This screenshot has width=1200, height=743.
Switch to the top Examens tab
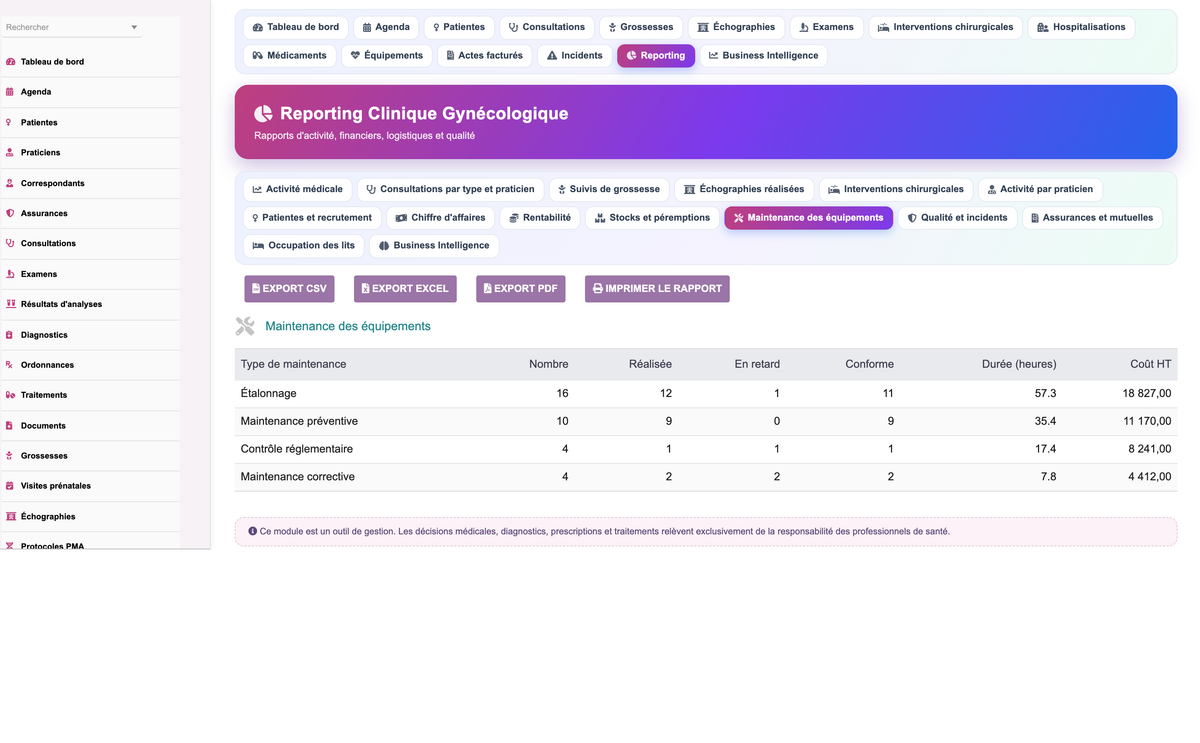pos(826,27)
